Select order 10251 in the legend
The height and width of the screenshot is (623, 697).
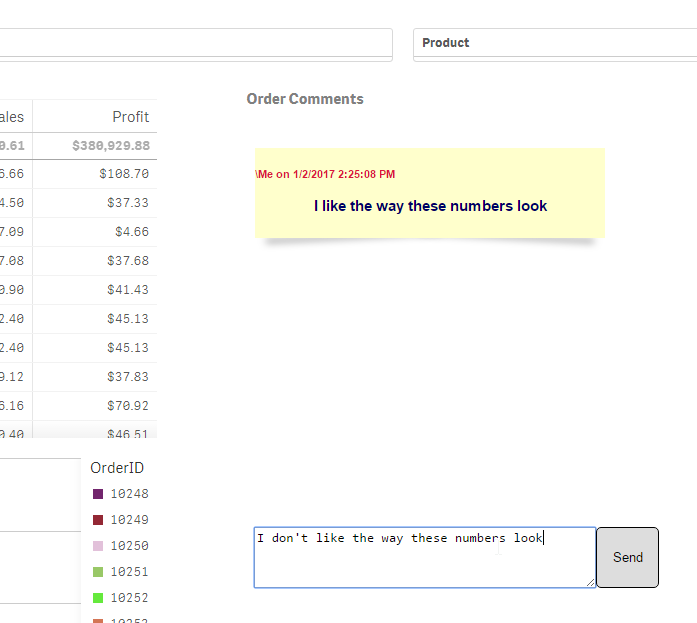pos(129,572)
